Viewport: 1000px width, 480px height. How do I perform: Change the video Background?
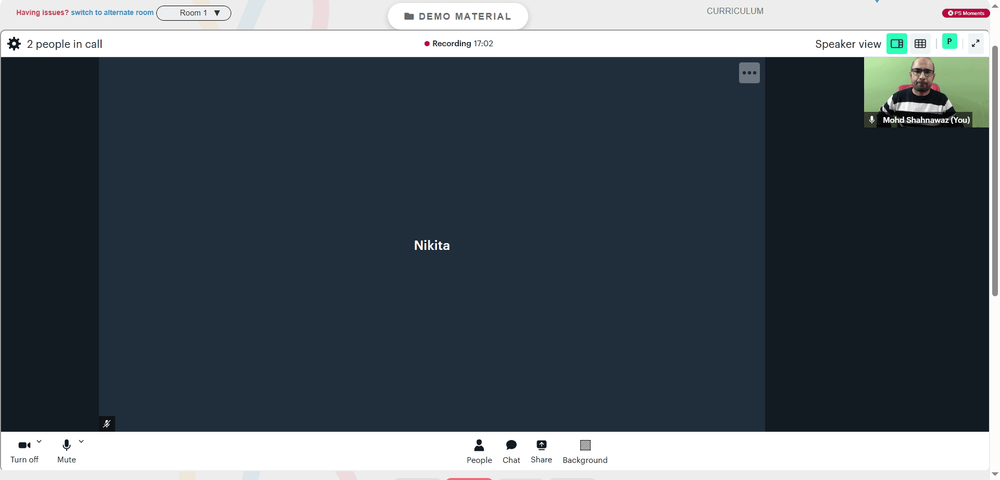(x=585, y=451)
